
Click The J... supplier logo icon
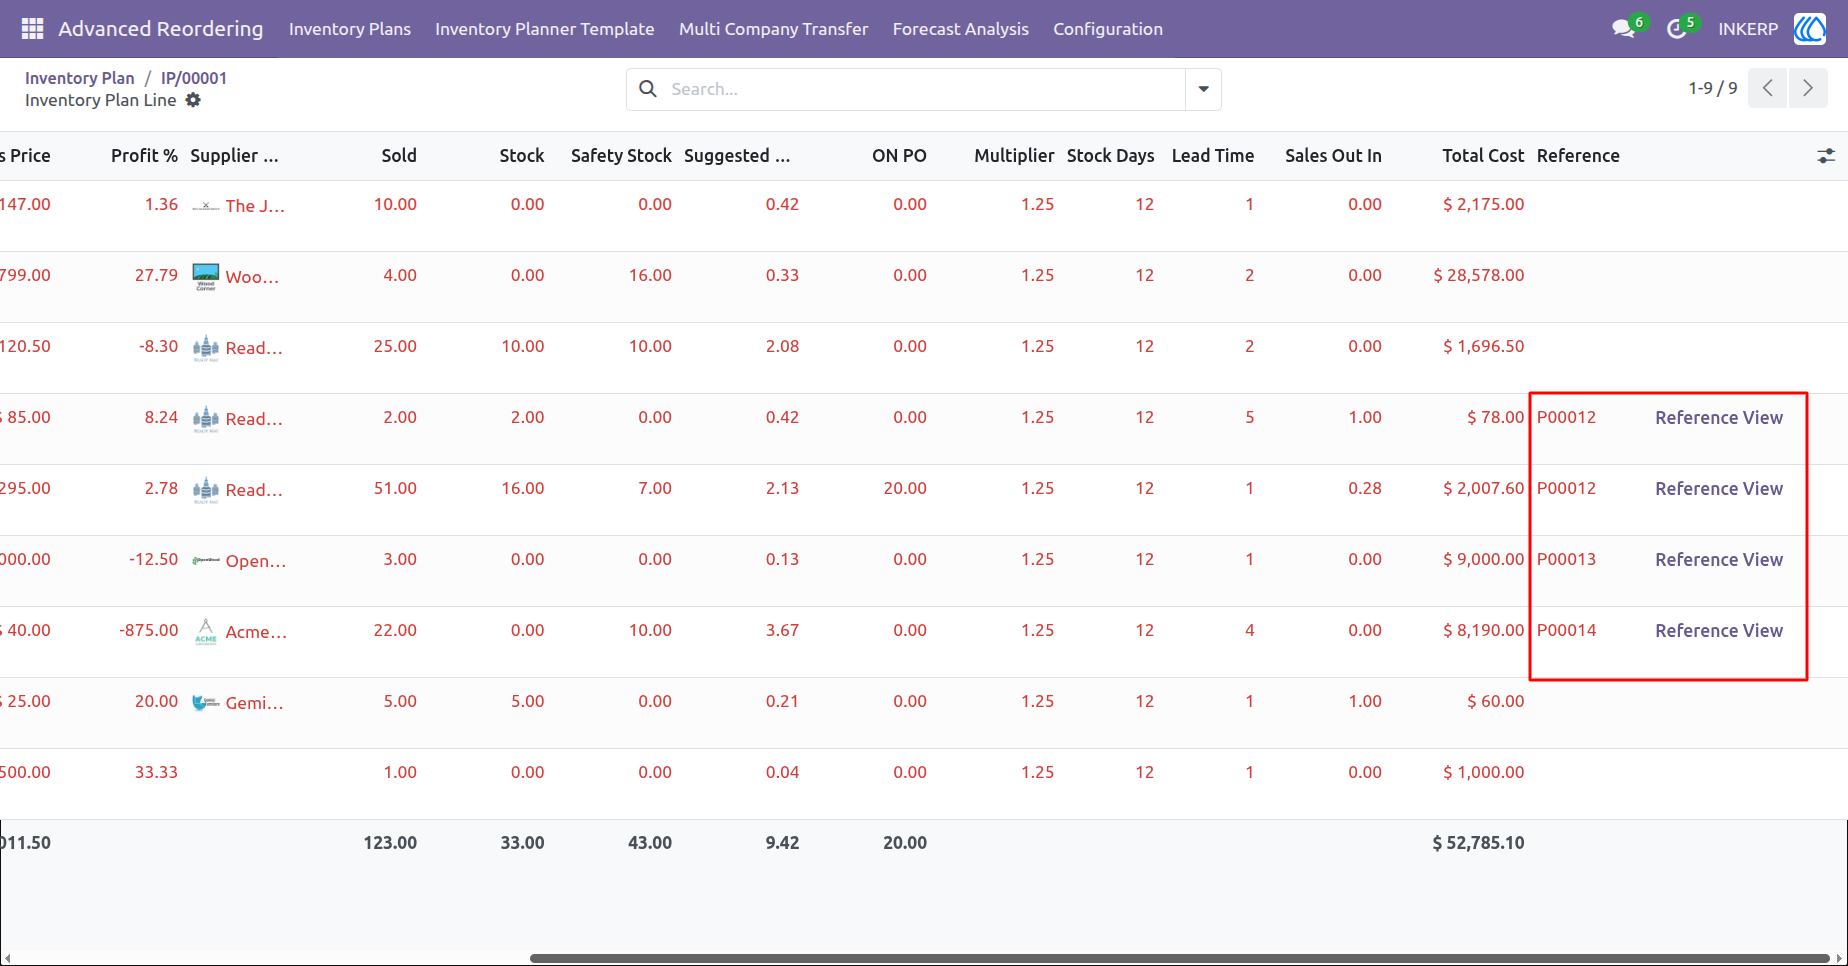206,206
